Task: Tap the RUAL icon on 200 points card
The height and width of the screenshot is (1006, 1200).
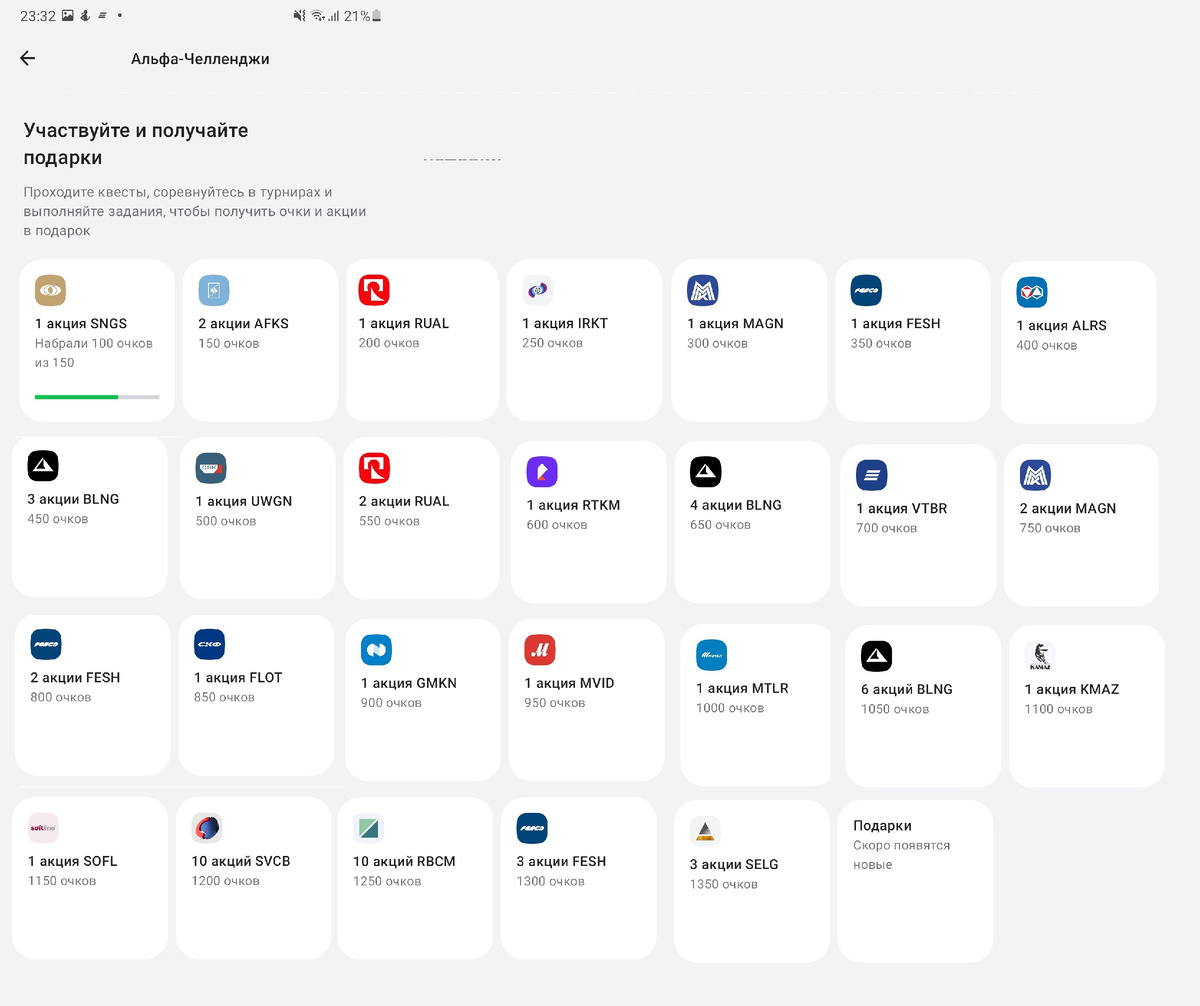Action: pos(374,290)
